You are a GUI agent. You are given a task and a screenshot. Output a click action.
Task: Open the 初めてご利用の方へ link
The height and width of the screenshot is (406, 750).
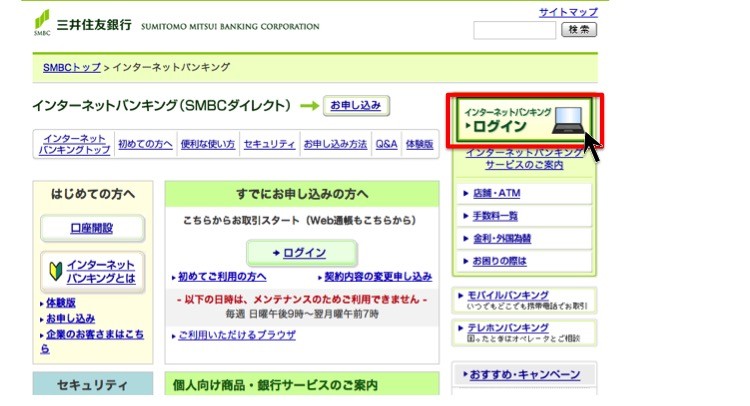tap(222, 276)
